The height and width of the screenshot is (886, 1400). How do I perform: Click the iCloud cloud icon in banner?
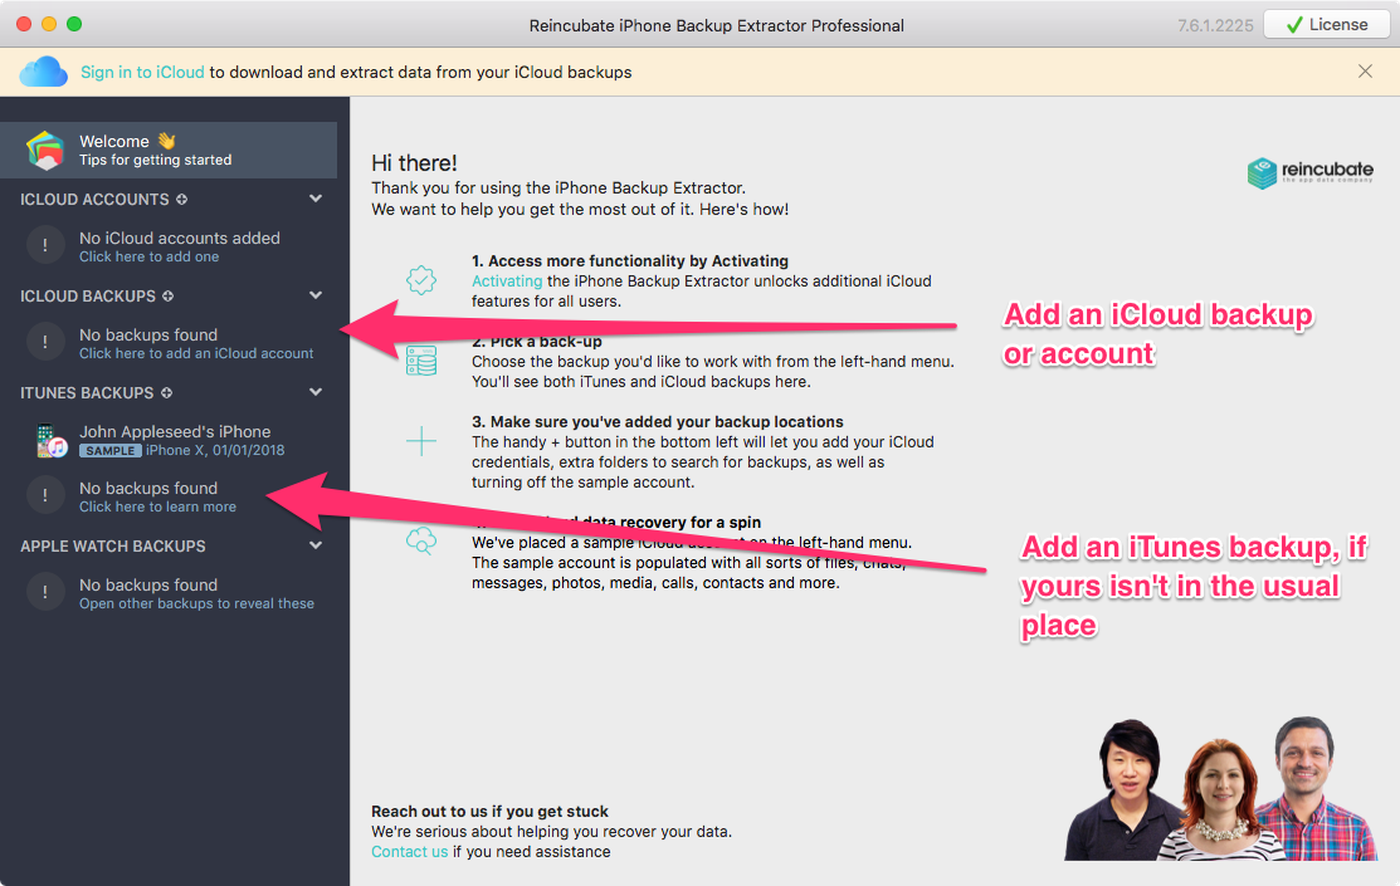(x=44, y=72)
